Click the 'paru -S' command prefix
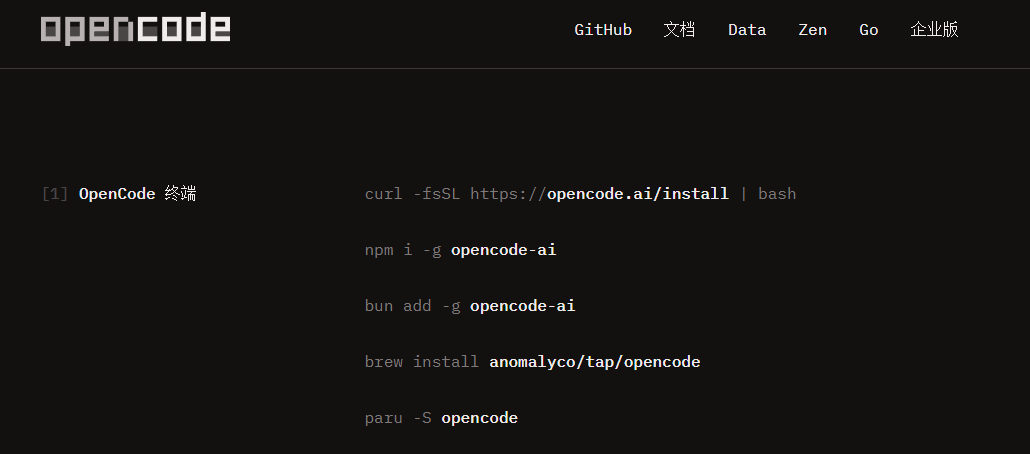This screenshot has height=454, width=1030. [398, 418]
